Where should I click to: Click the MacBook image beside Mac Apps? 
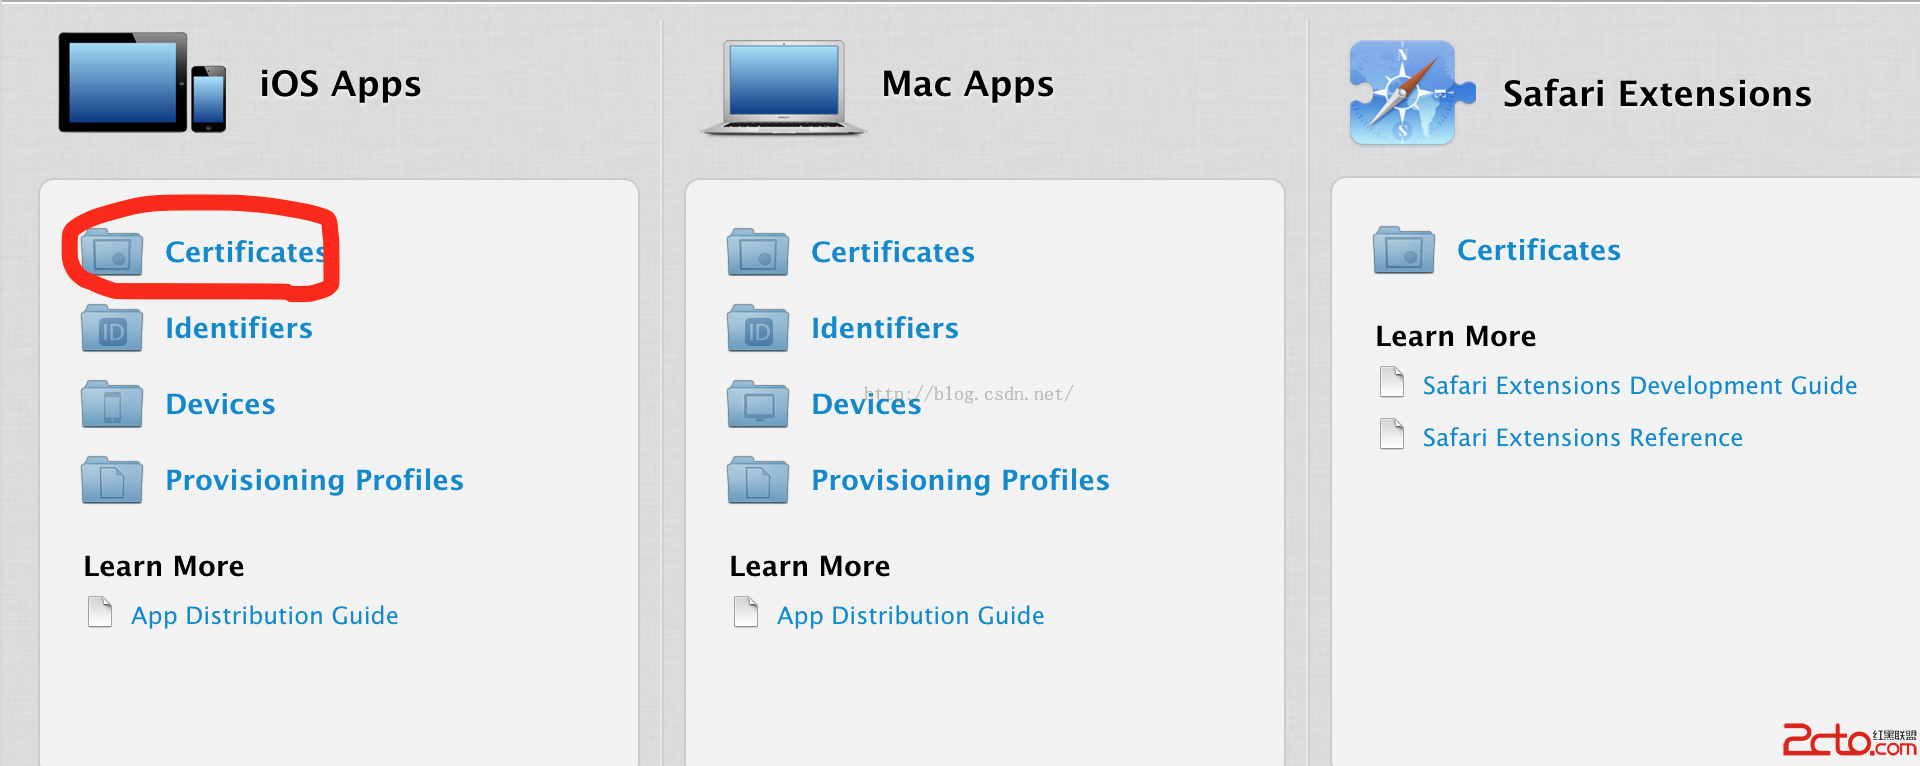click(784, 88)
